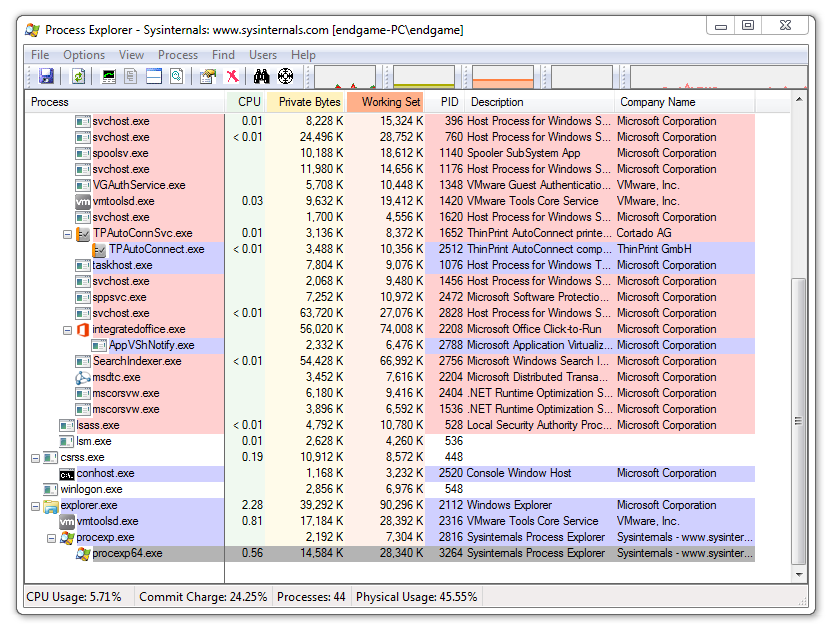This screenshot has height=634, width=832.
Task: Toggle lower pane view icon
Action: pos(154,76)
